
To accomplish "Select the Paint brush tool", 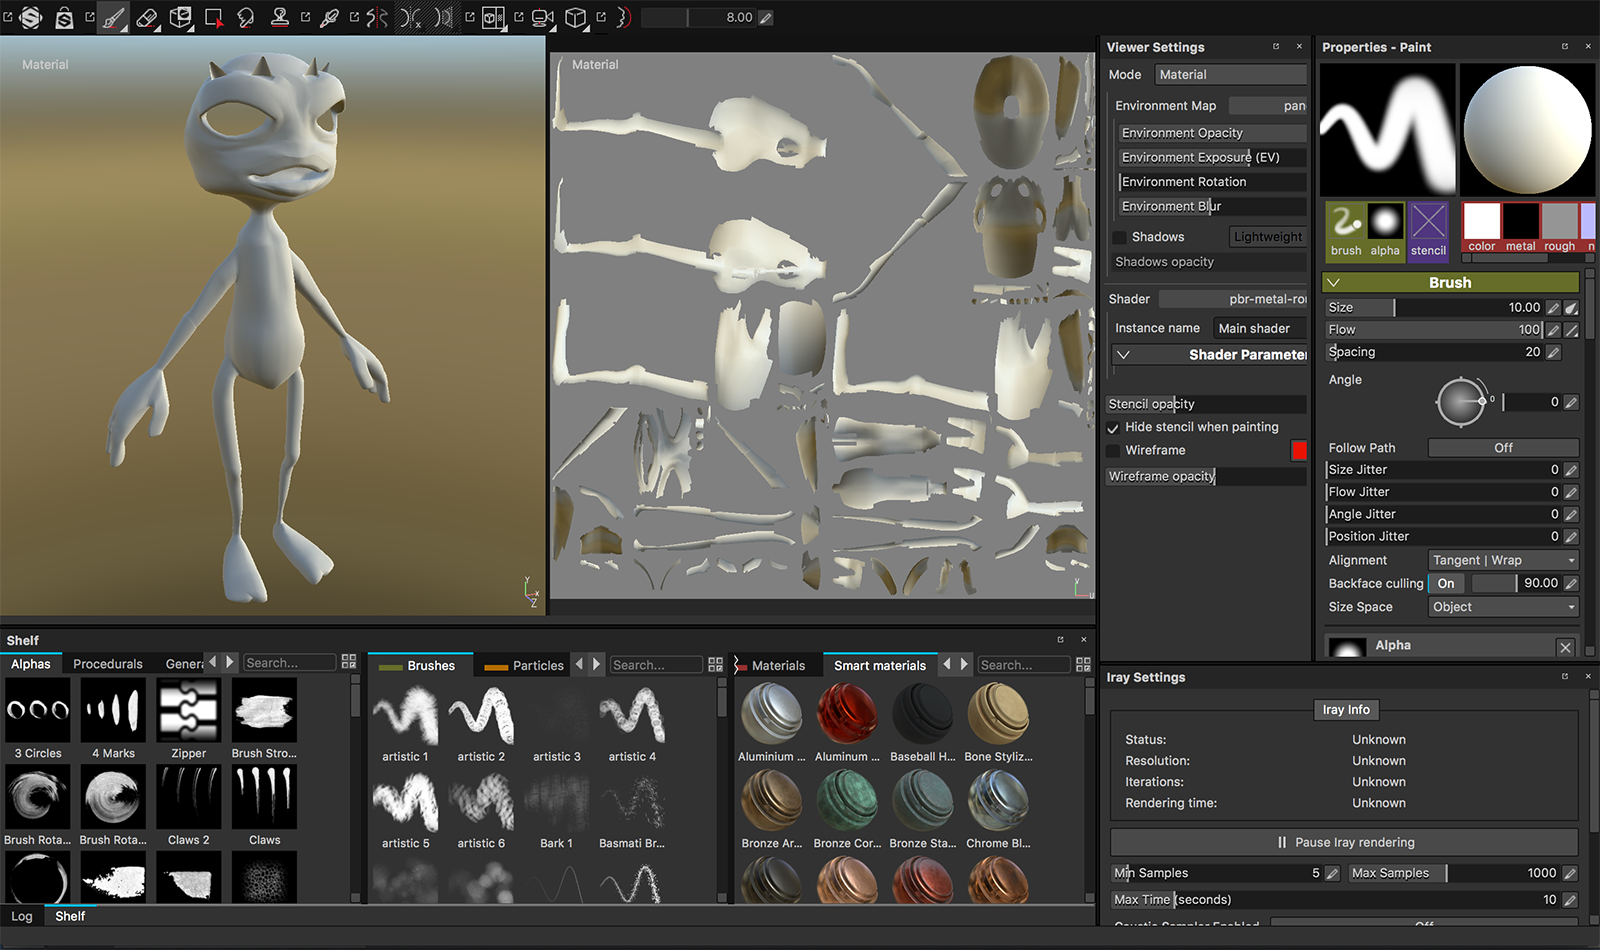I will tap(113, 17).
